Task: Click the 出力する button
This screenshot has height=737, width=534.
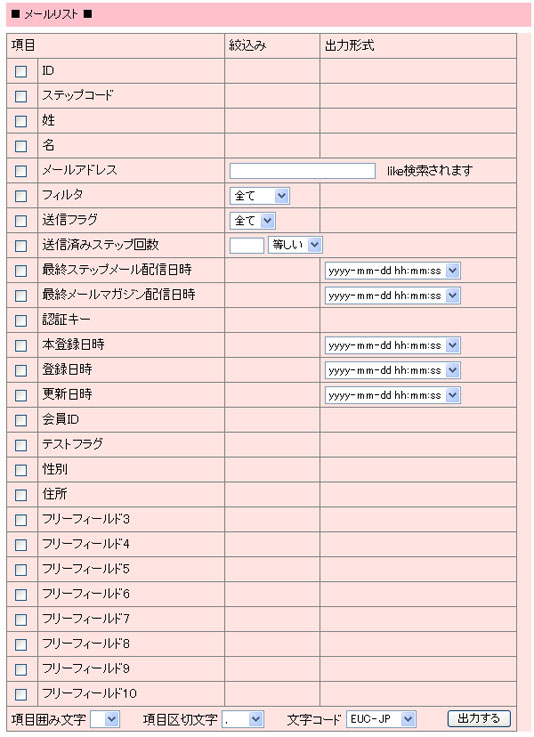Action: click(x=479, y=719)
